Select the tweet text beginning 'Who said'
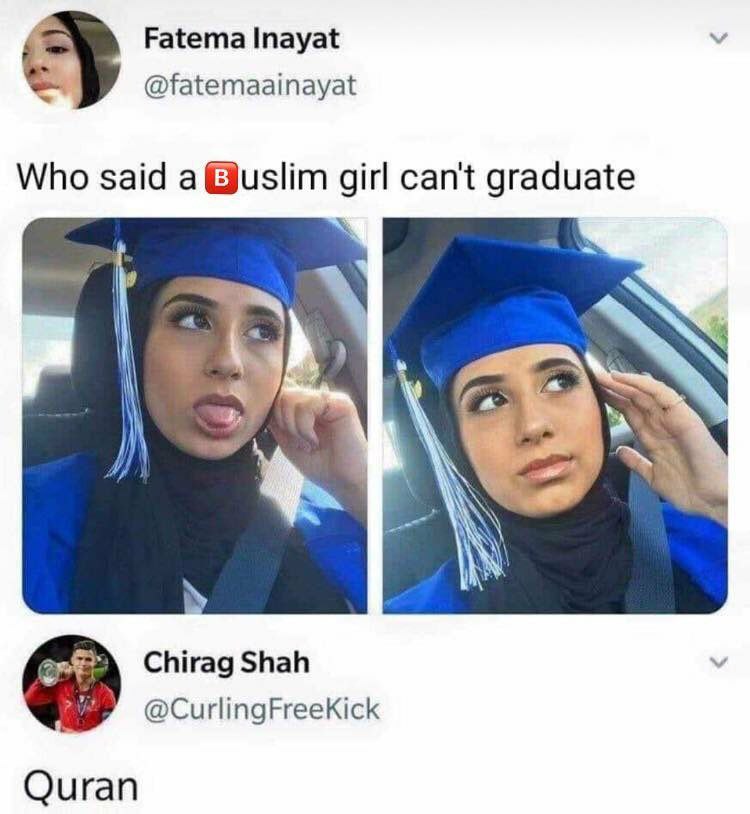The height and width of the screenshot is (814, 750). pos(326,178)
